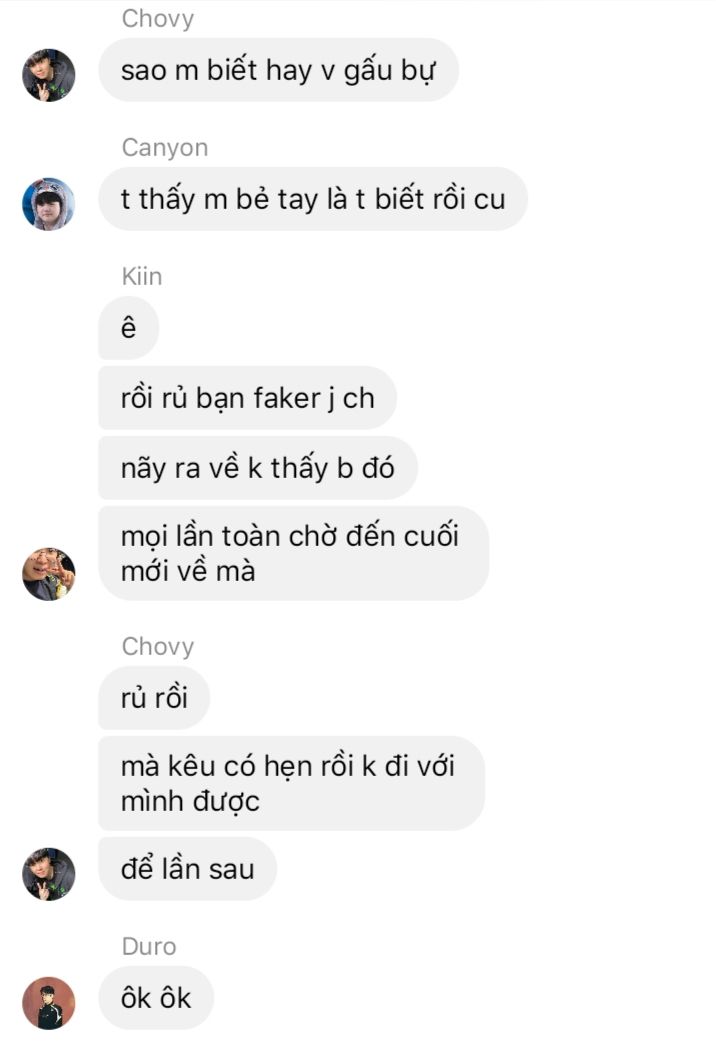Click the Kiin sender name label
Screen dimensions: 716x1056
click(142, 276)
